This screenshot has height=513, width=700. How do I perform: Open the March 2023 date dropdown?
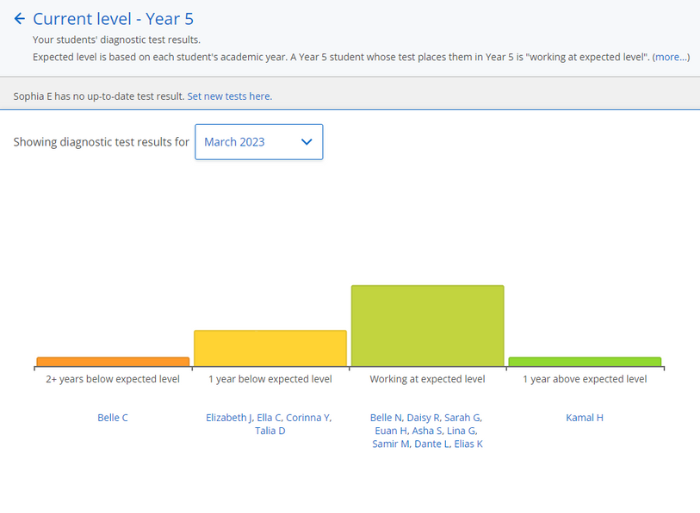[x=258, y=142]
